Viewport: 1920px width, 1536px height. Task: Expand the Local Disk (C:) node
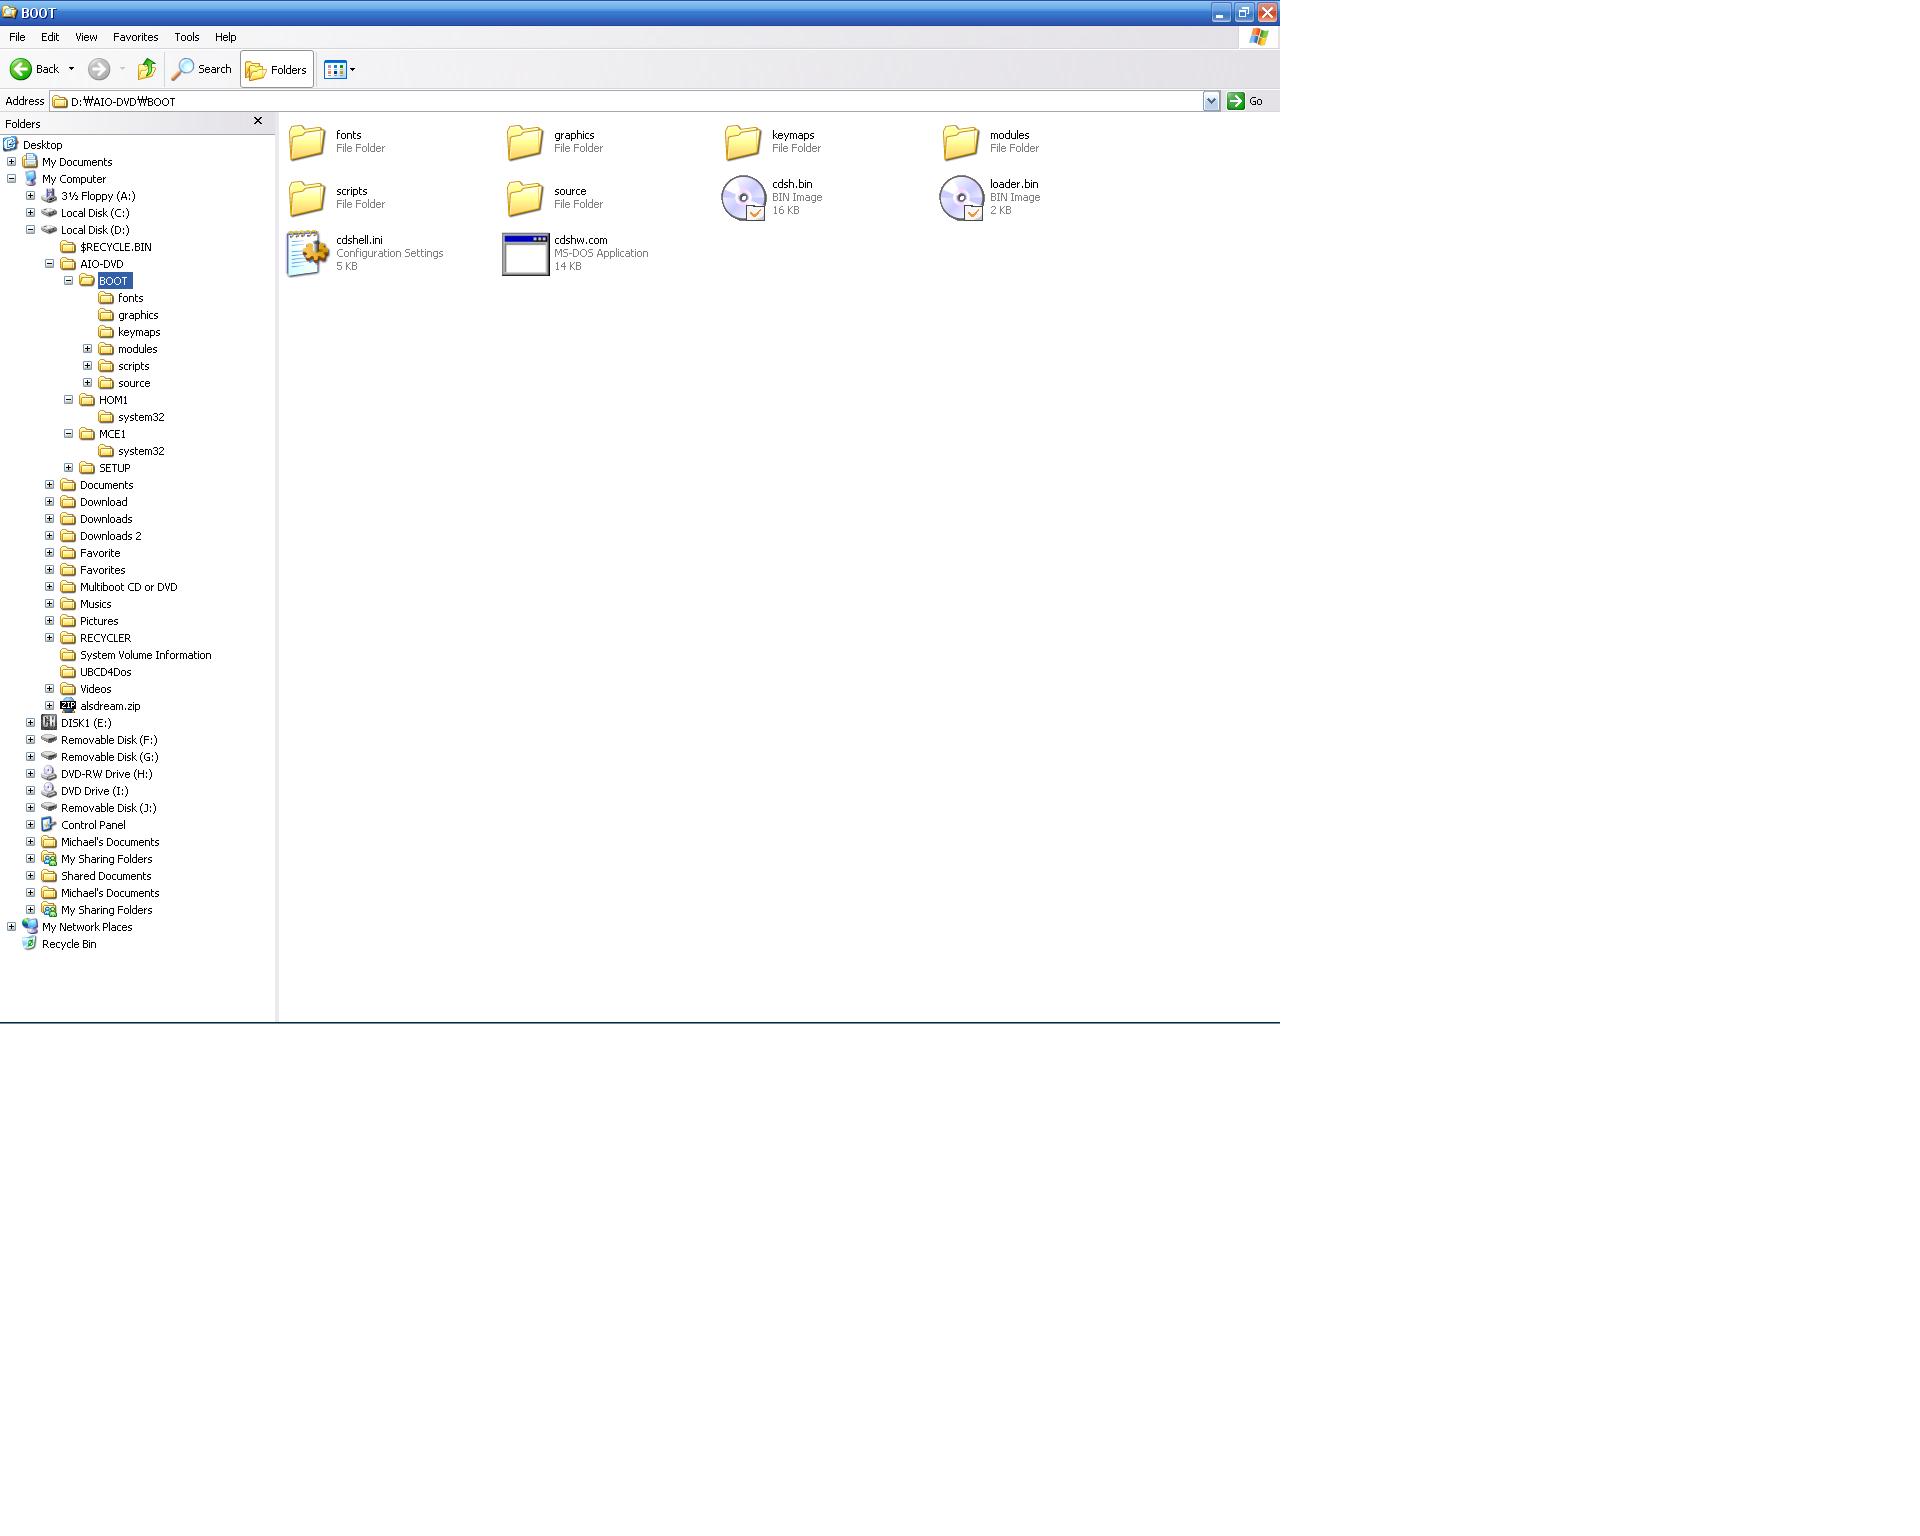coord(31,213)
